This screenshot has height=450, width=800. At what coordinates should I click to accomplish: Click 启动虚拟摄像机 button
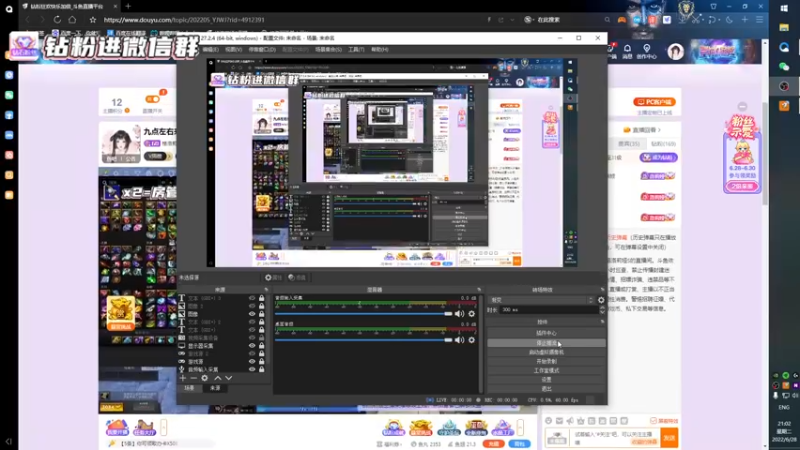tap(546, 352)
